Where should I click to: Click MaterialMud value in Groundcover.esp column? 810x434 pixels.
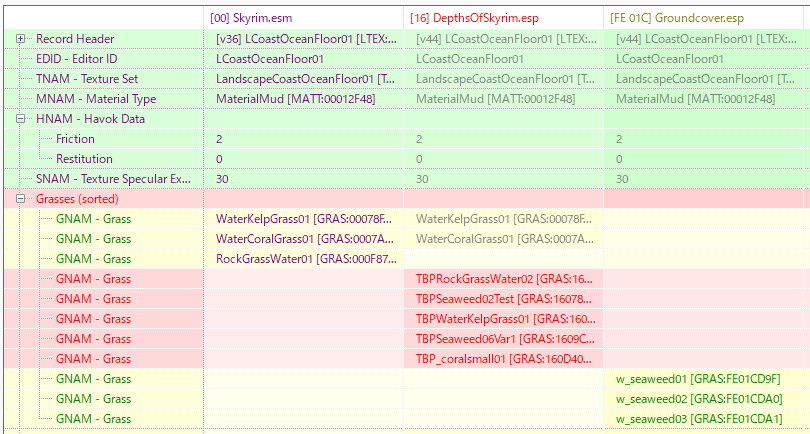pyautogui.click(x=695, y=99)
